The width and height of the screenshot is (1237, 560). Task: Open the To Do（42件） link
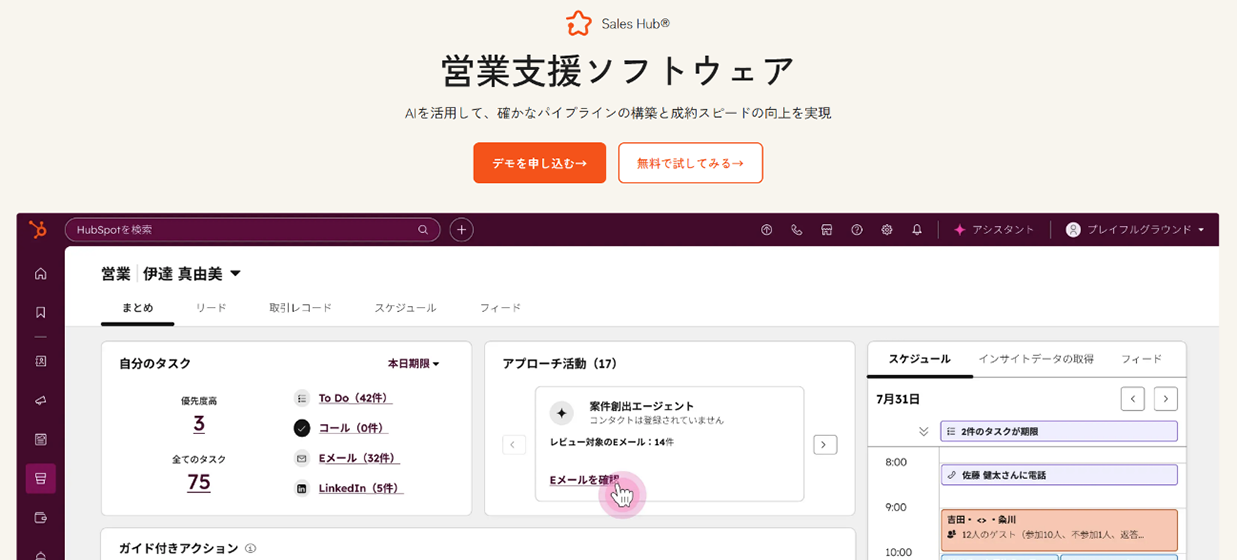[x=355, y=398]
